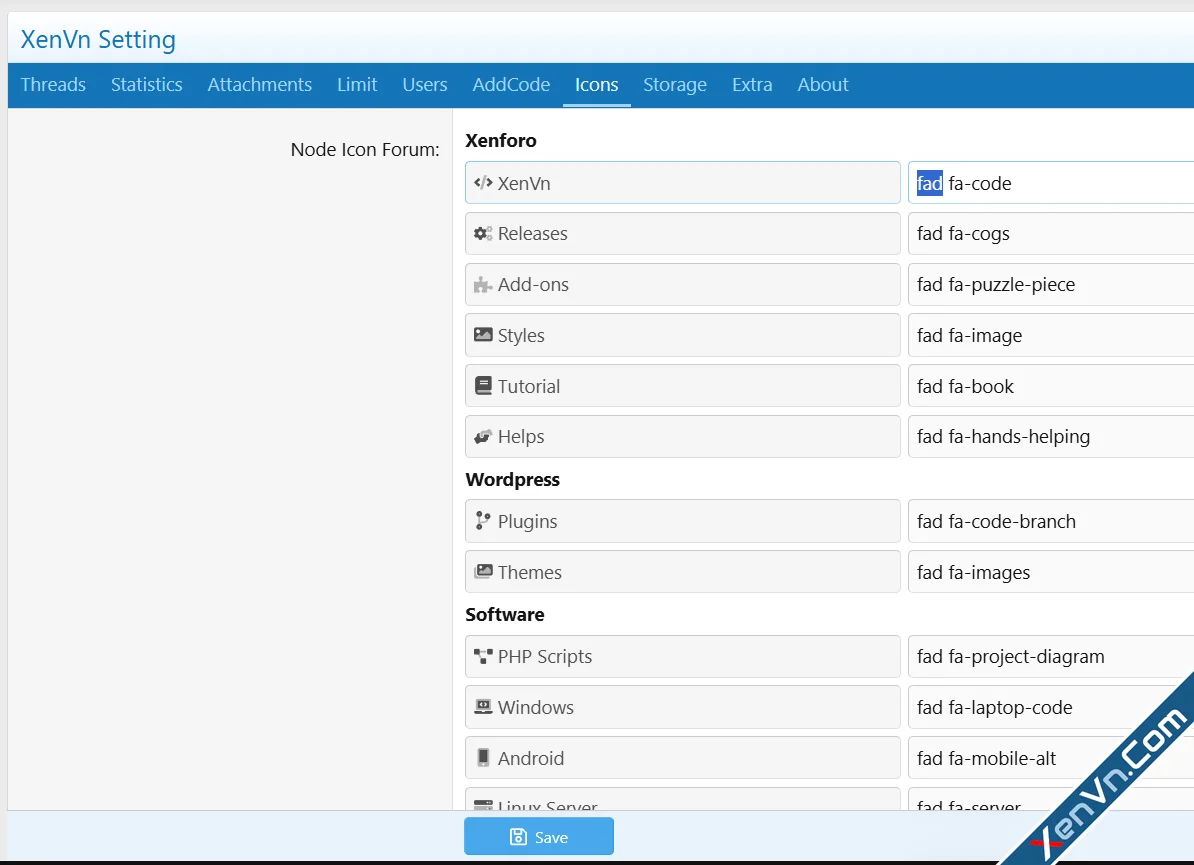Go to the Attachments tab

[260, 85]
